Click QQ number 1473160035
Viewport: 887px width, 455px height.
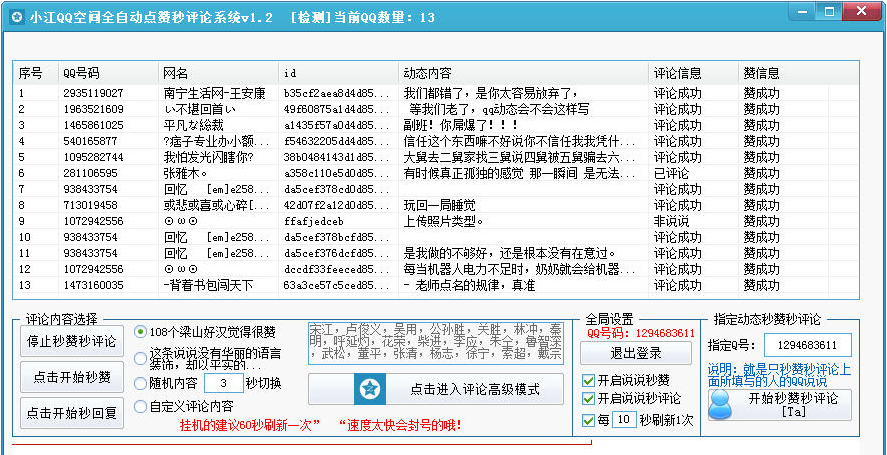coord(93,285)
